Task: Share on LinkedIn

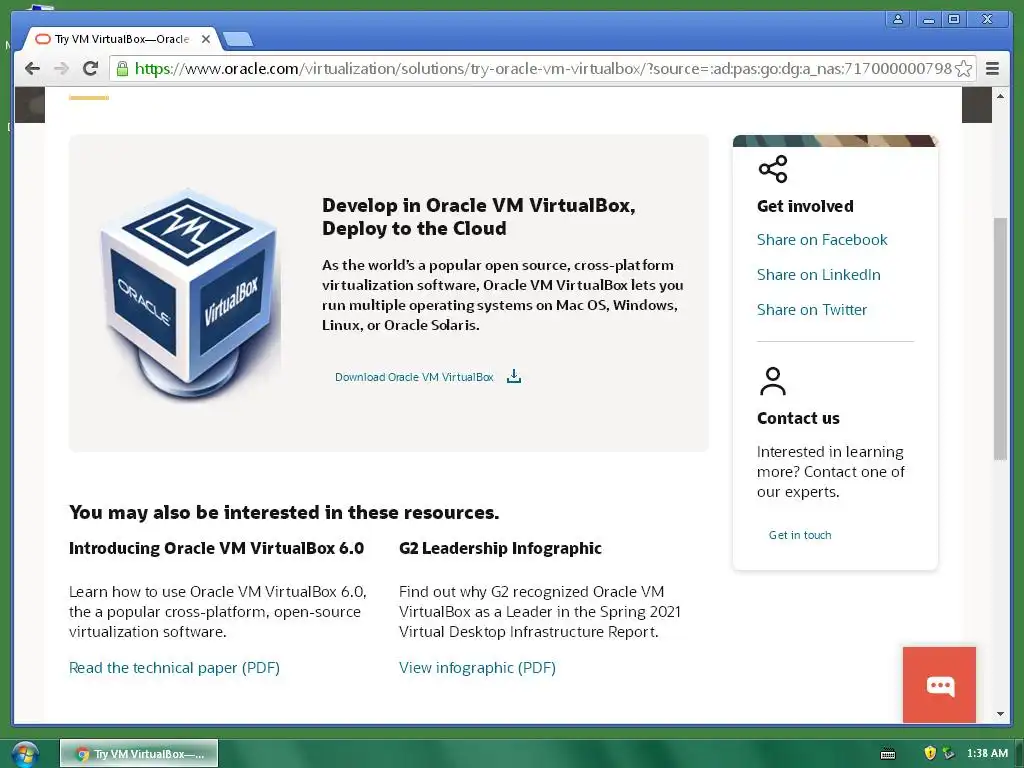Action: click(818, 275)
